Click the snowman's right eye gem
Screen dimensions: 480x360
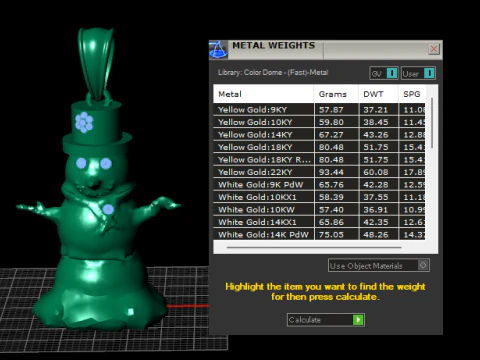(x=106, y=164)
